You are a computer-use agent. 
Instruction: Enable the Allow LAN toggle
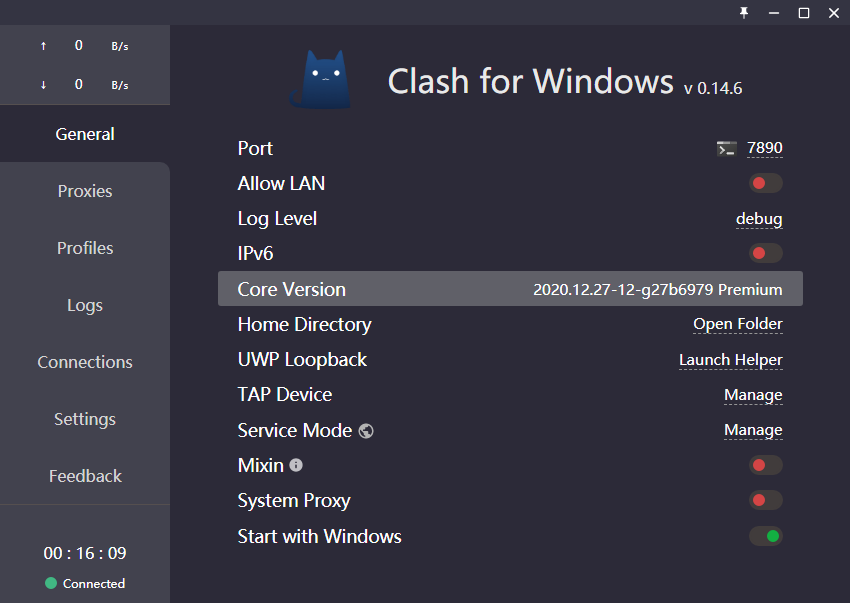point(765,183)
